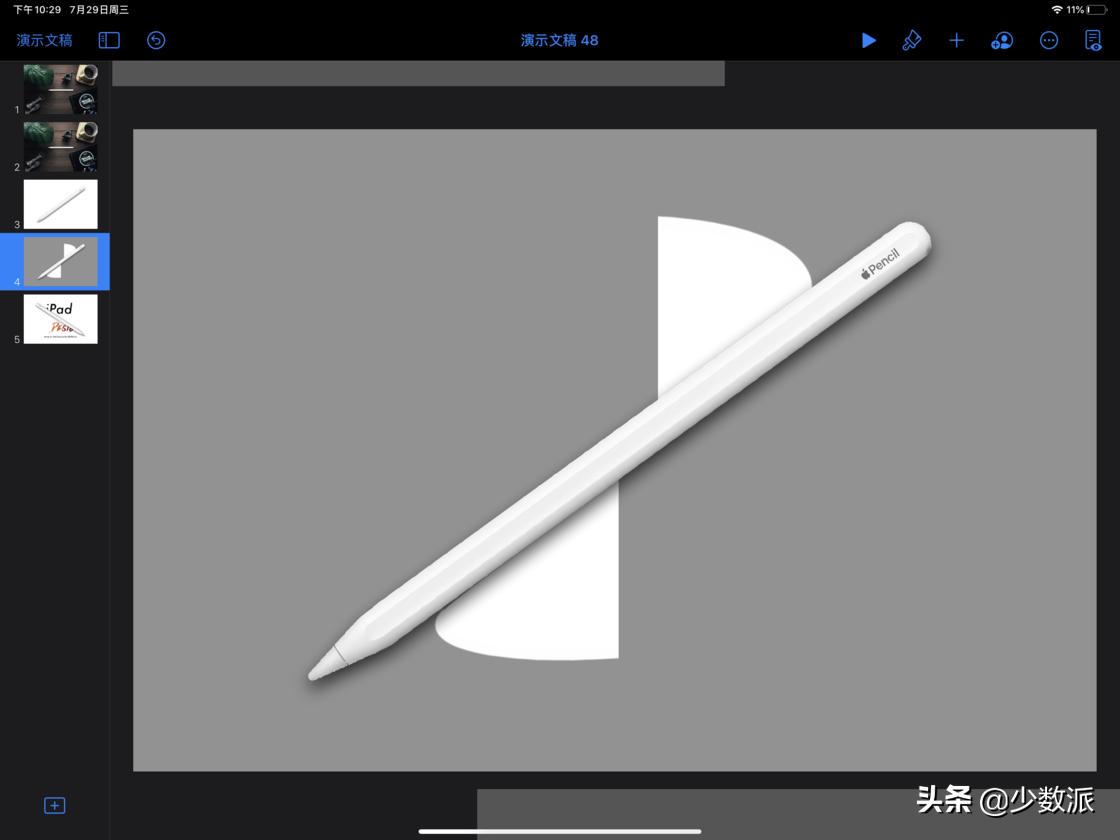Viewport: 1120px width, 840px height.
Task: Tap the currently highlighted slide 4 thumbnail
Action: (58, 261)
